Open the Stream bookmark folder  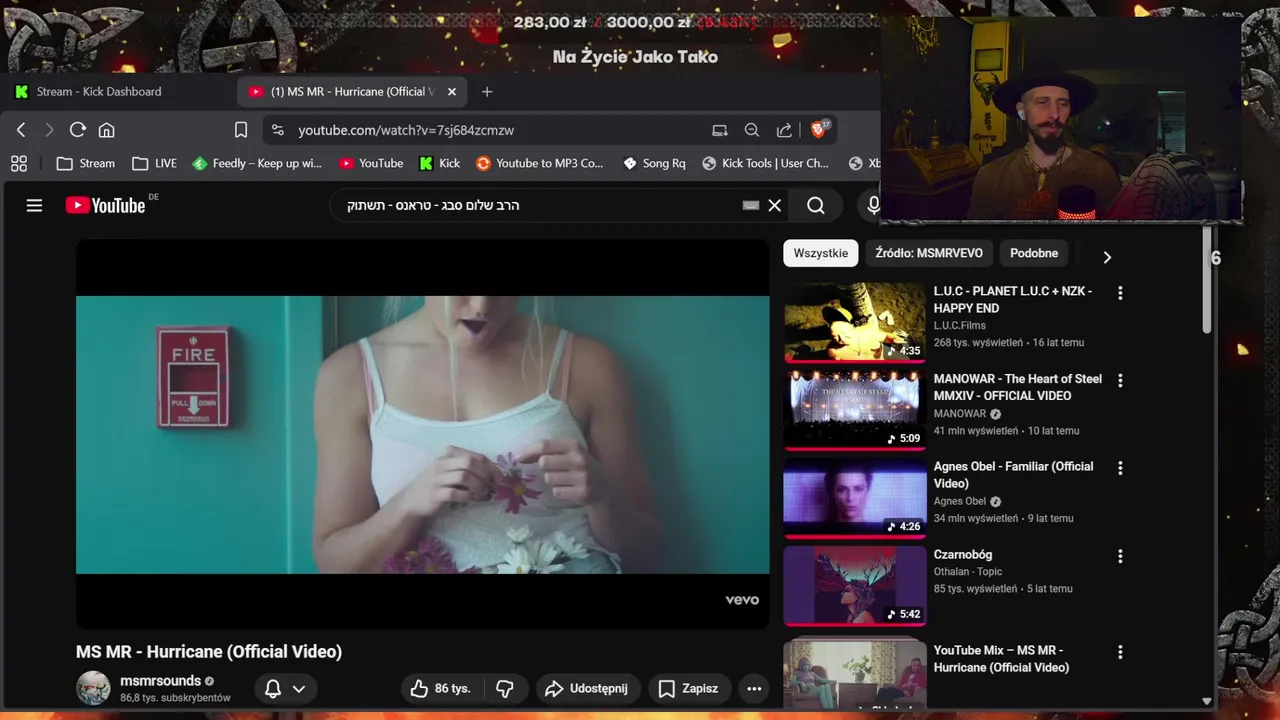pos(86,163)
